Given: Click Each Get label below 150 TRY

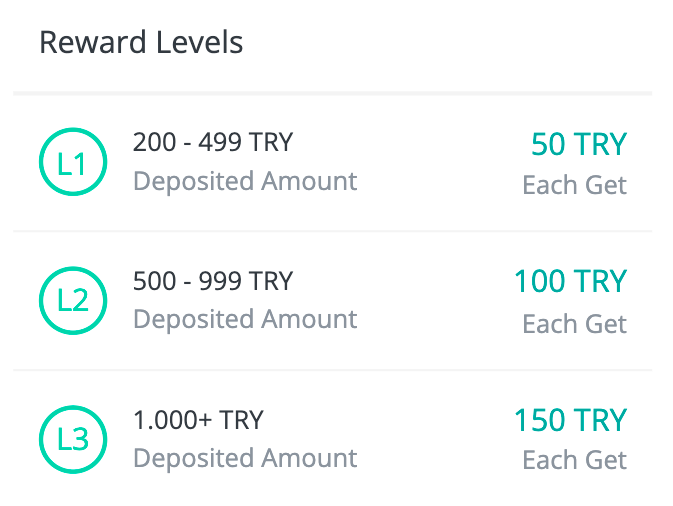Looking at the screenshot, I should (575, 461).
